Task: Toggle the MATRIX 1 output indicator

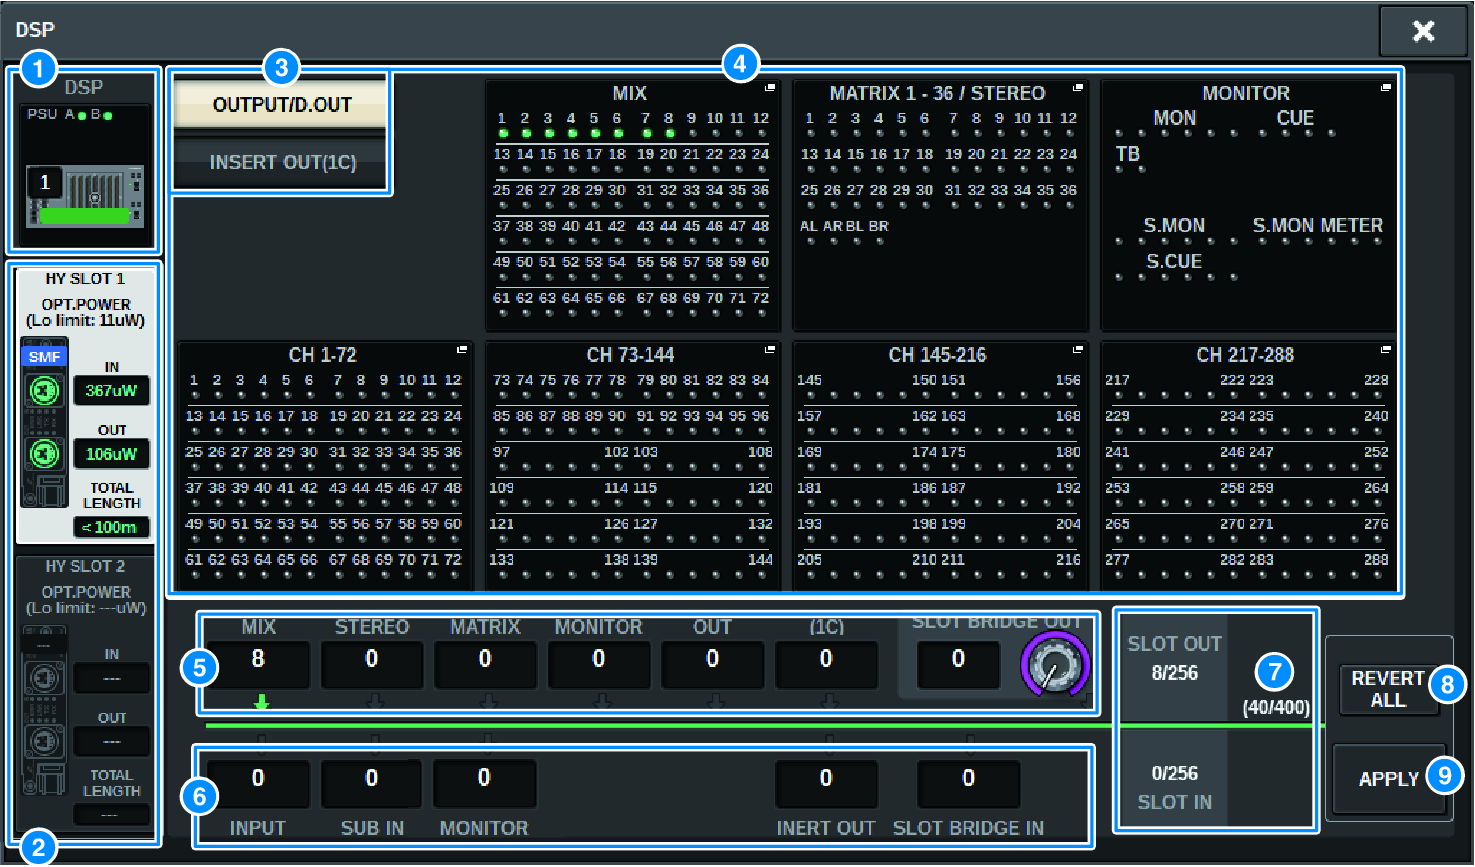Action: coord(810,133)
